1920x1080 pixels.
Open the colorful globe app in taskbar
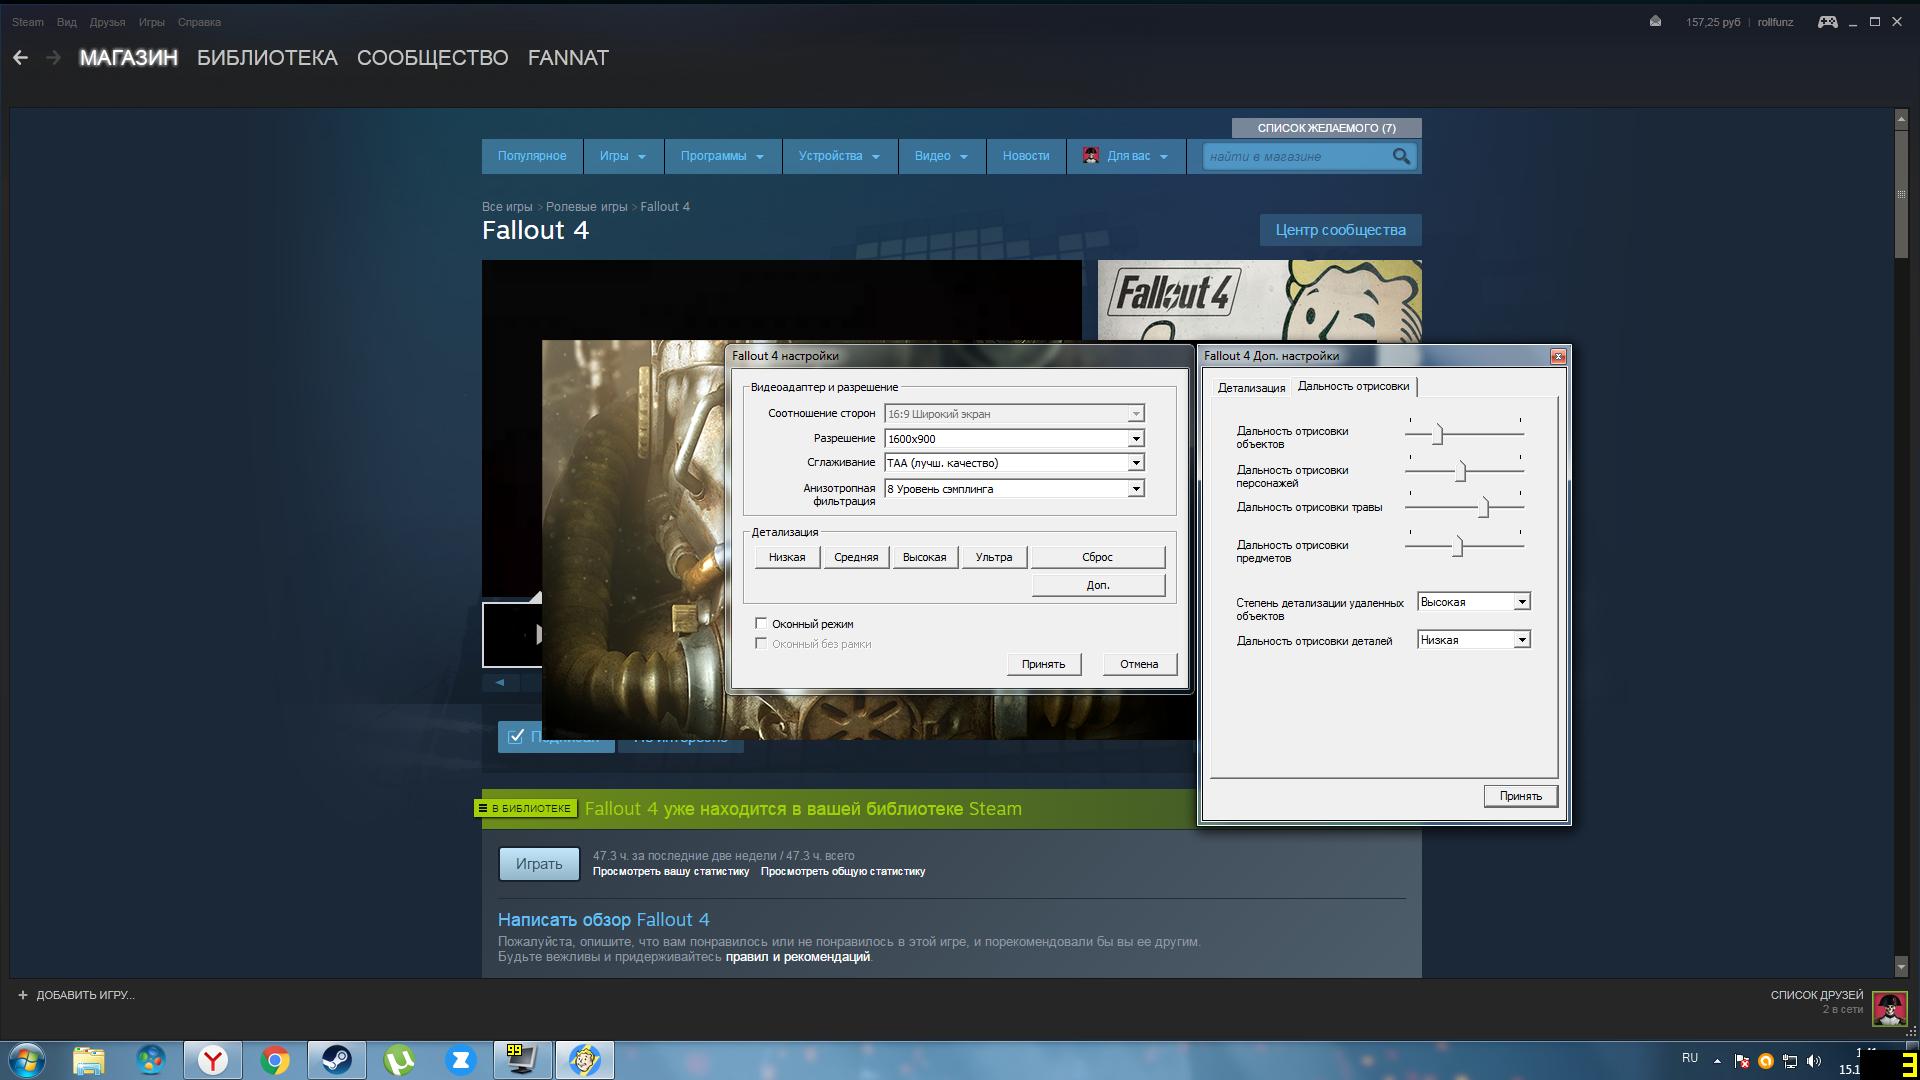coord(151,1060)
